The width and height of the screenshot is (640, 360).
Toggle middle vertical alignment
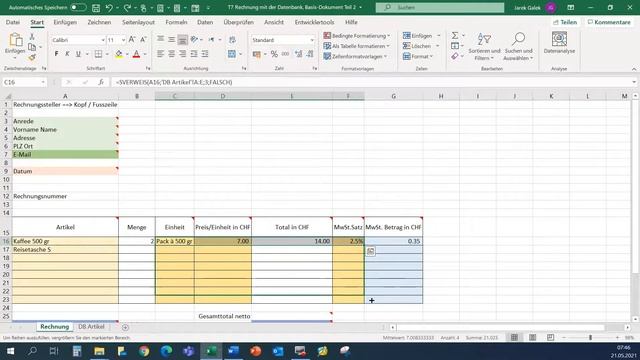(x=171, y=39)
